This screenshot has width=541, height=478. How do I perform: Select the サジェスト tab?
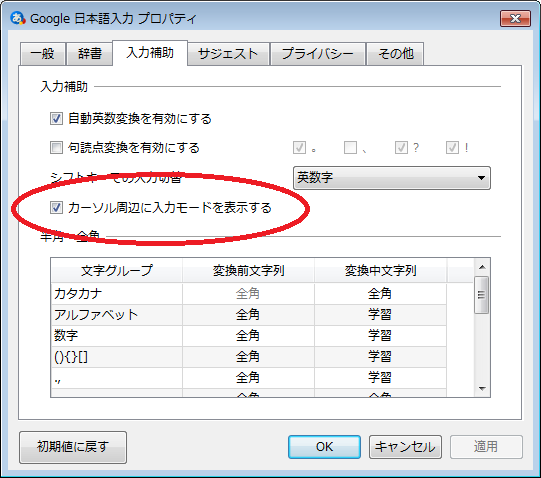pyautogui.click(x=228, y=54)
